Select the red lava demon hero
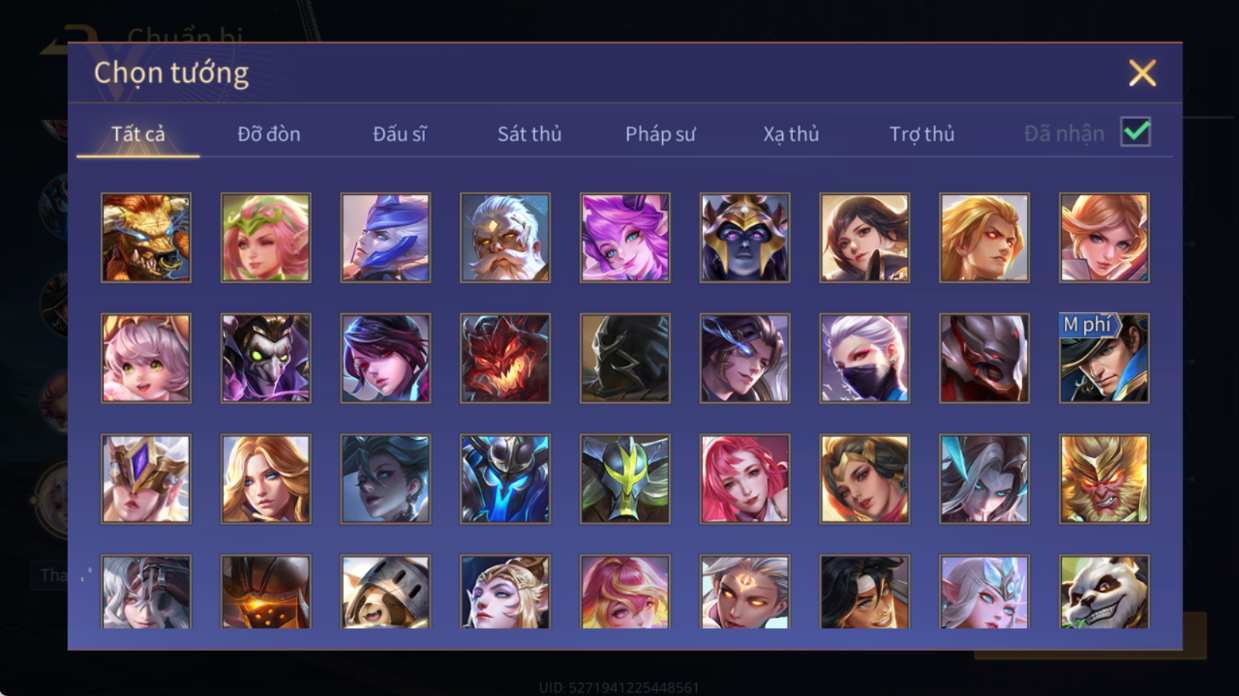Image resolution: width=1239 pixels, height=696 pixels. coord(505,358)
